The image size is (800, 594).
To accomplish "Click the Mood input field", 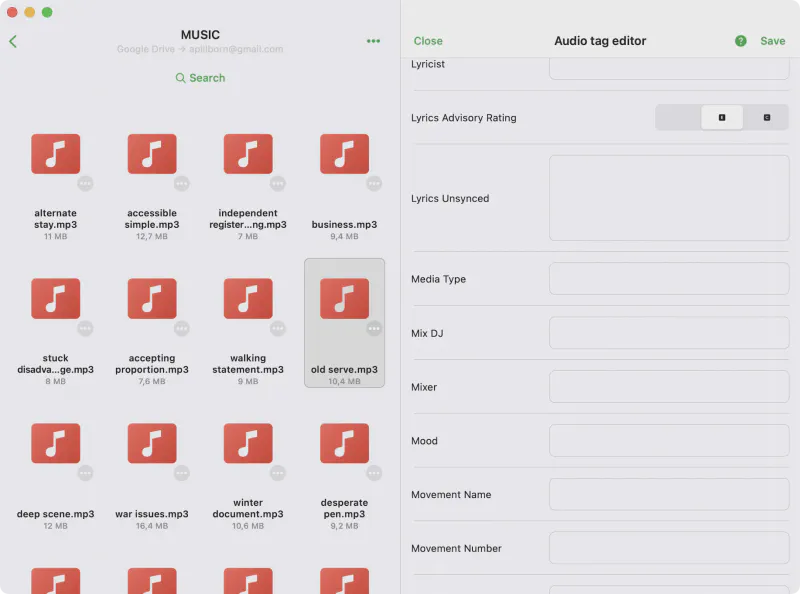I will [668, 441].
